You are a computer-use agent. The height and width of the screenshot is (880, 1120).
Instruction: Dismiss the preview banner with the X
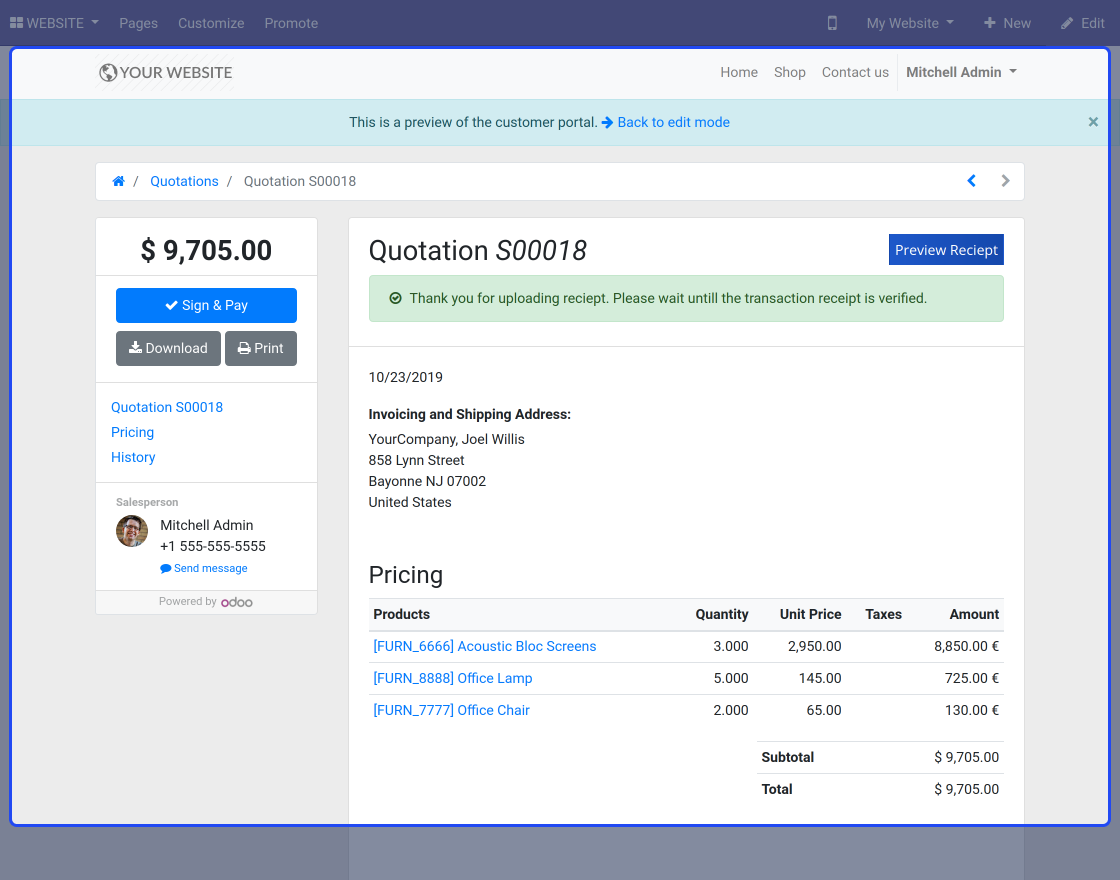(x=1093, y=122)
